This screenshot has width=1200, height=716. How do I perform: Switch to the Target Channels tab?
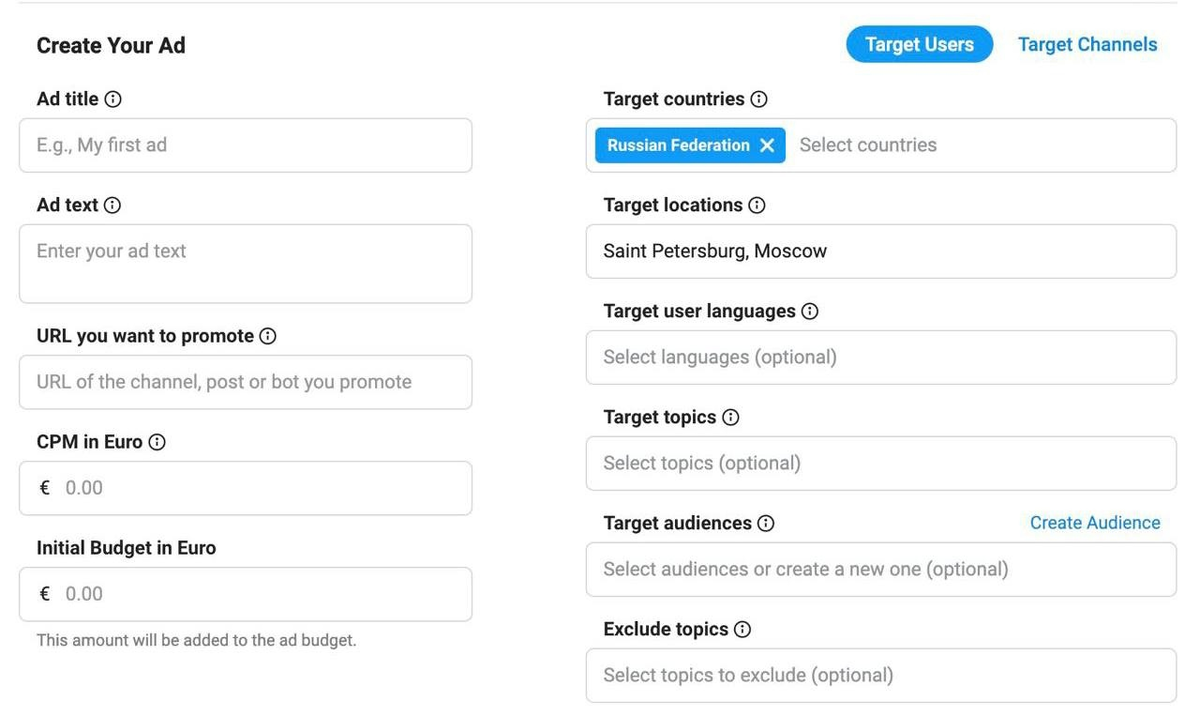click(1087, 44)
